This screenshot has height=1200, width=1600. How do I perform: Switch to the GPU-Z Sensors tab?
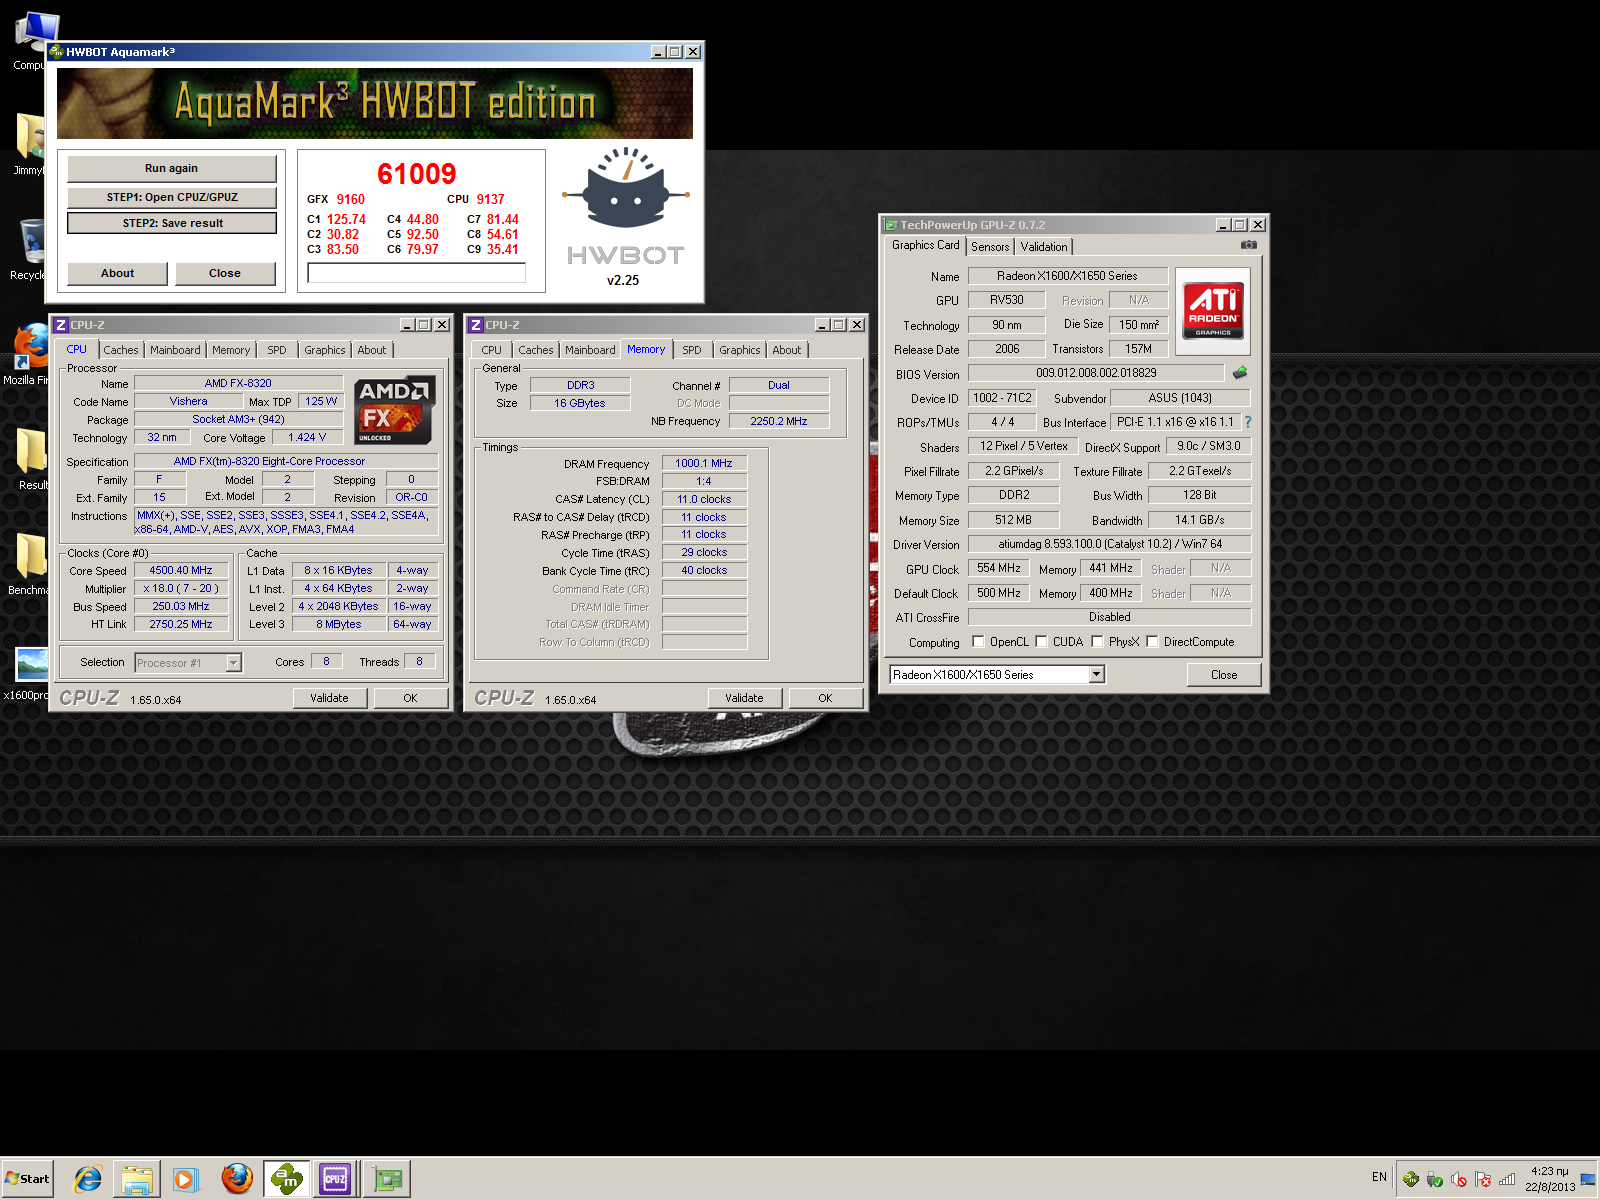[990, 247]
